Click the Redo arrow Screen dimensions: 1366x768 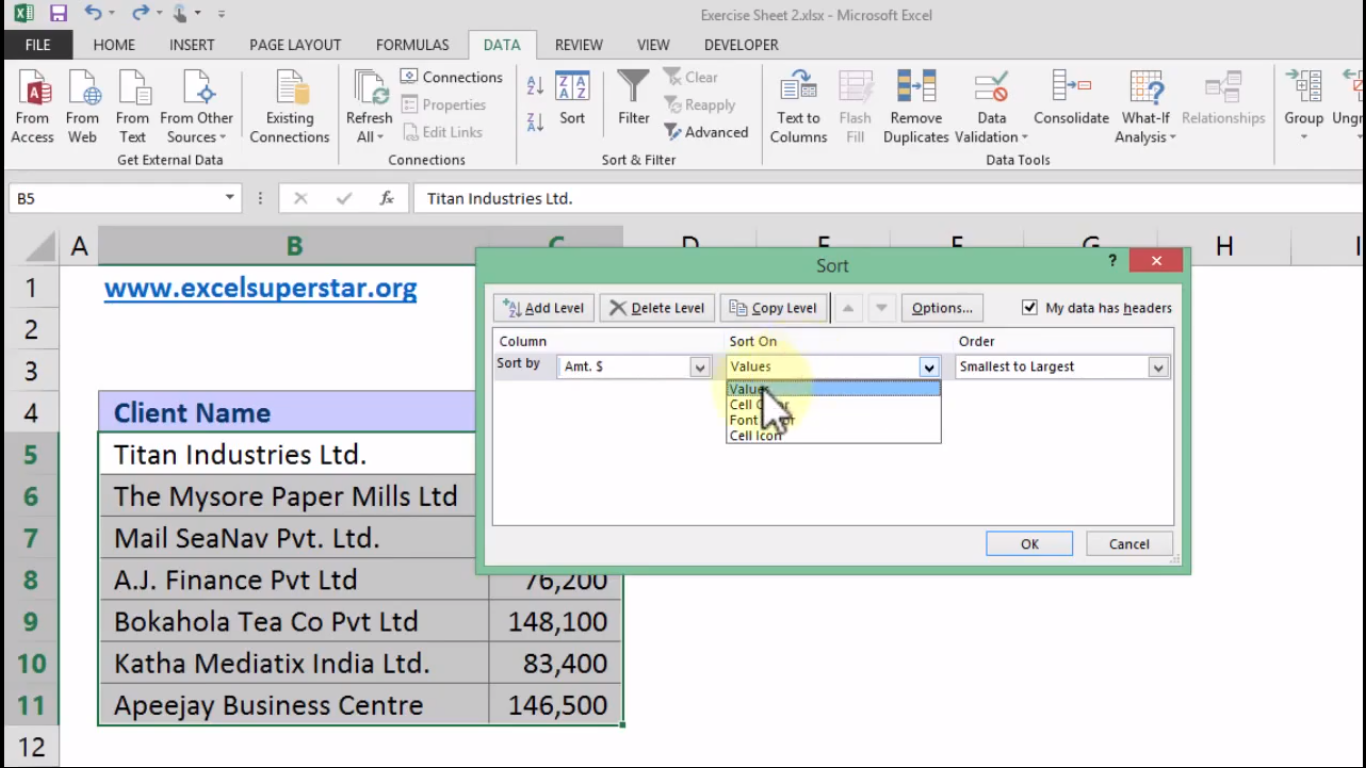click(x=140, y=14)
